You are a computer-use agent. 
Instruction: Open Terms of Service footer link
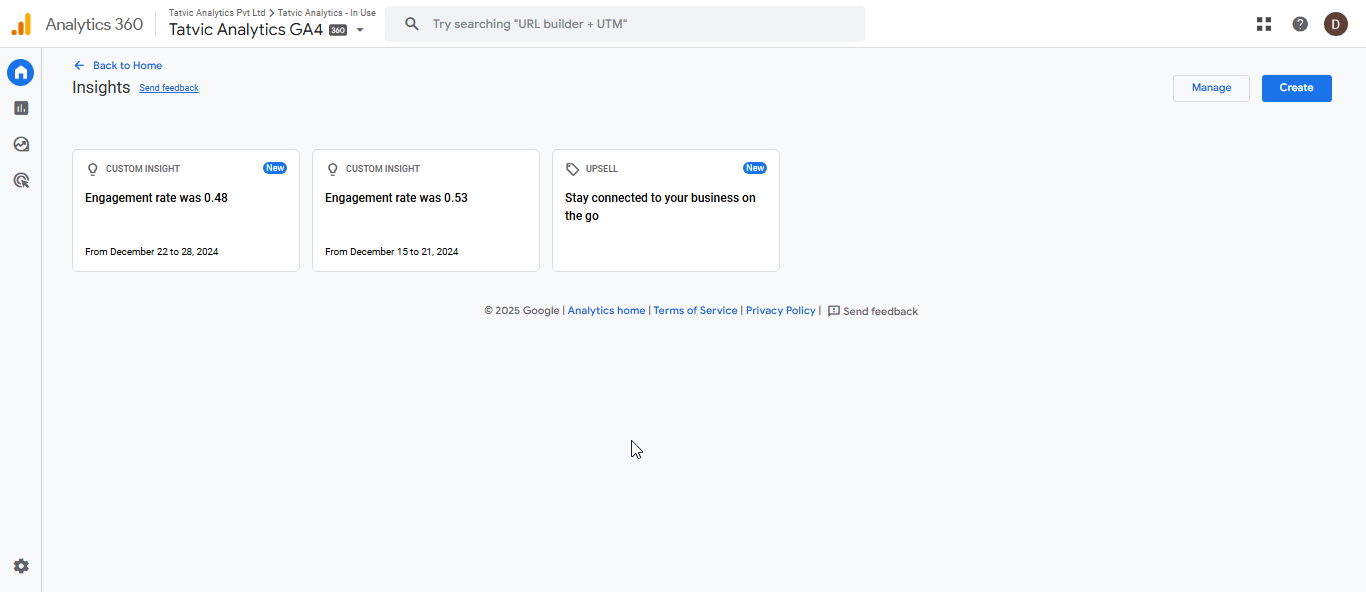point(695,311)
